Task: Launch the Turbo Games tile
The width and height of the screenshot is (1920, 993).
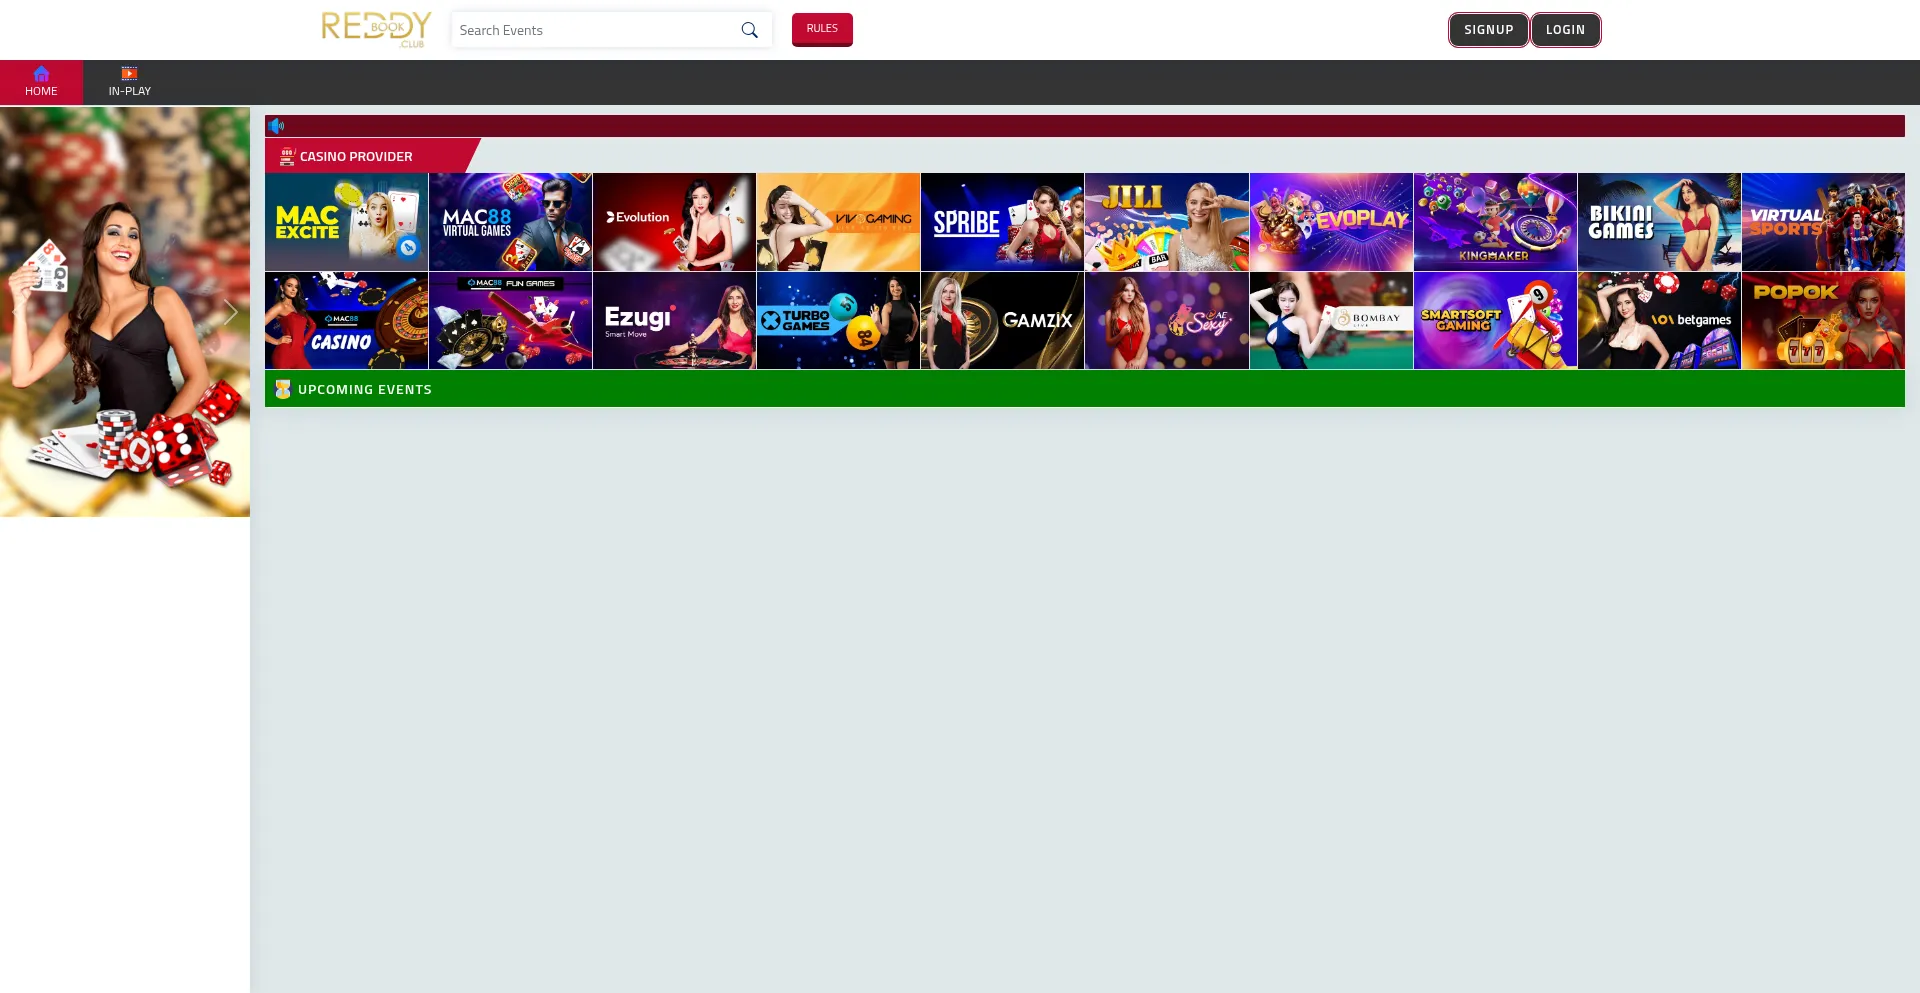Action: tap(838, 321)
